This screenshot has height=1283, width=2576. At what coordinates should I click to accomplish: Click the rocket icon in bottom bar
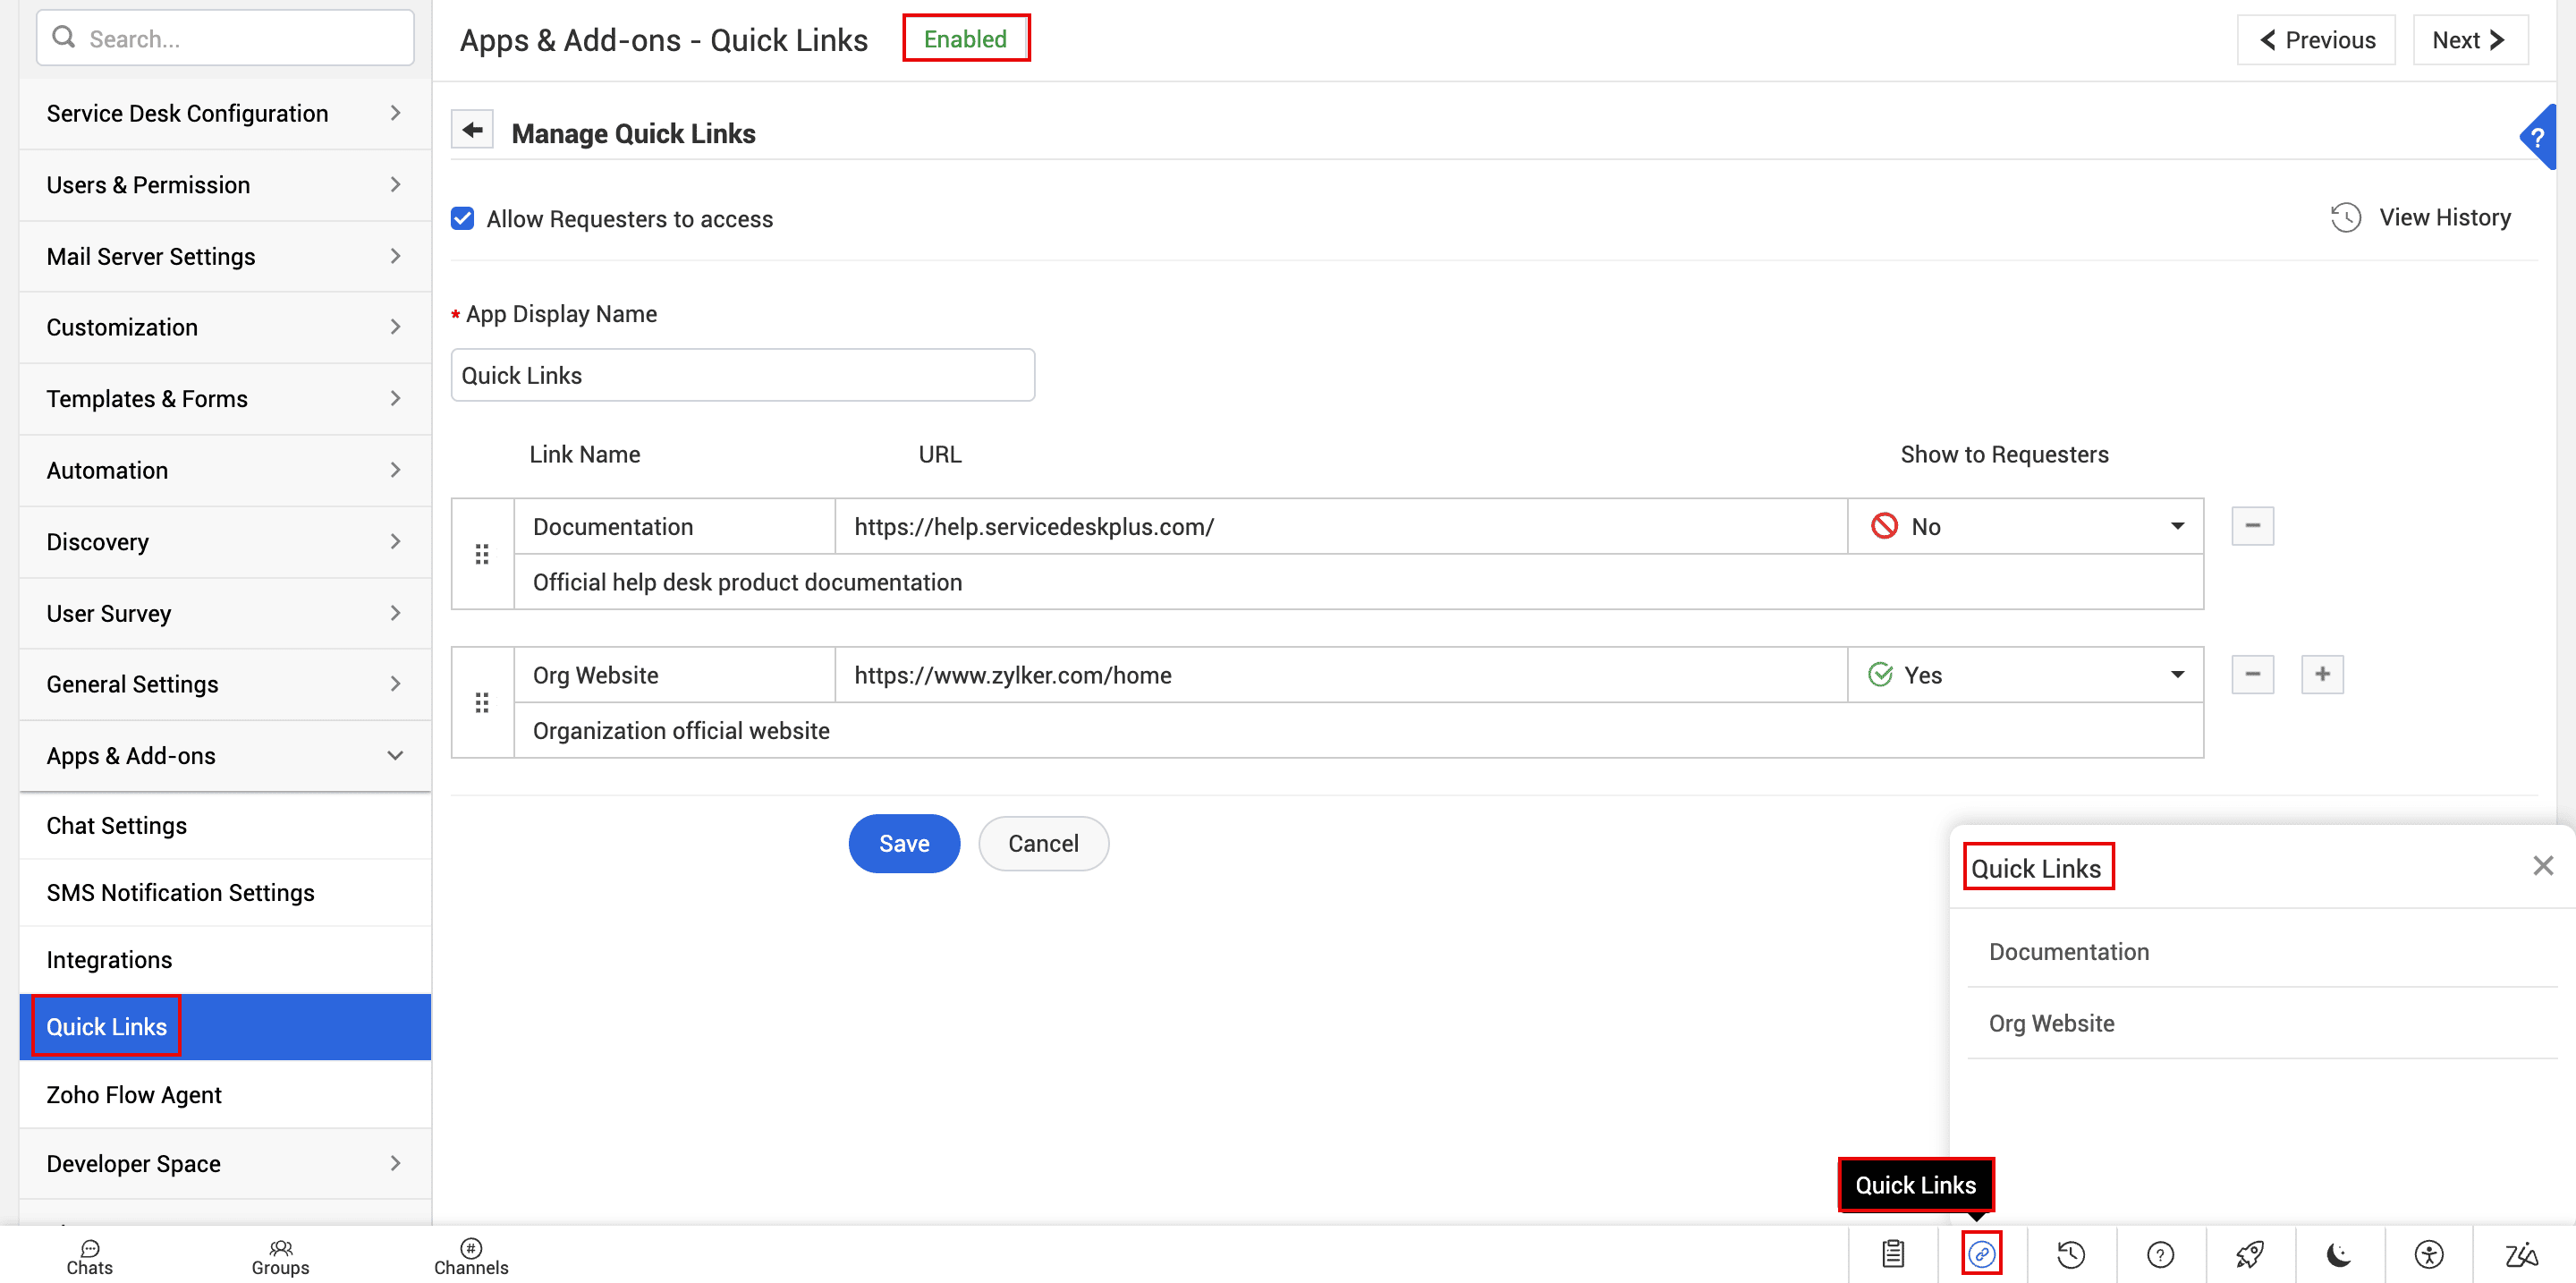point(2250,1254)
